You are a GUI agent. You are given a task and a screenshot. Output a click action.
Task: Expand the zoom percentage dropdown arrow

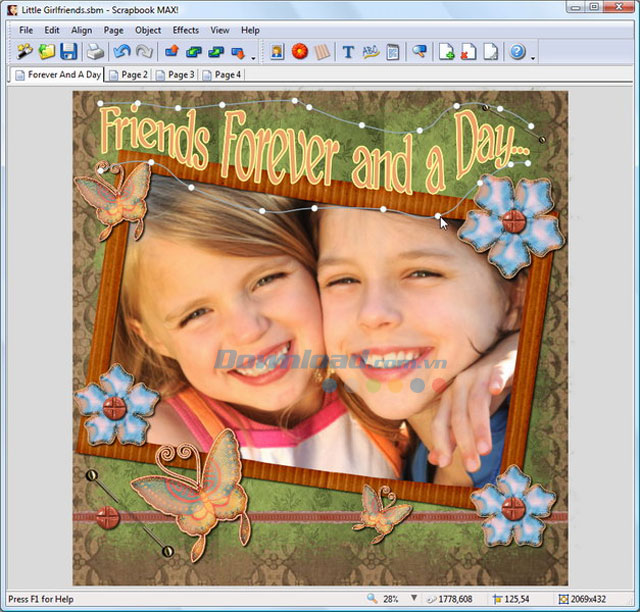(x=416, y=599)
